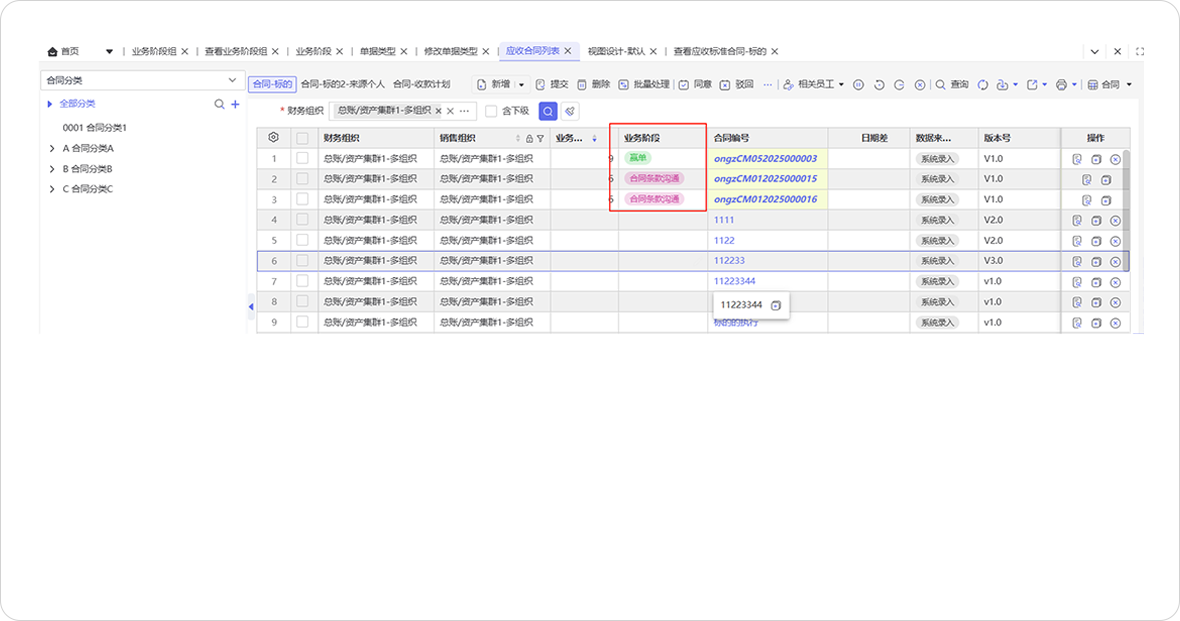Click the search icon in category panel
1180x621 pixels.
[x=219, y=104]
